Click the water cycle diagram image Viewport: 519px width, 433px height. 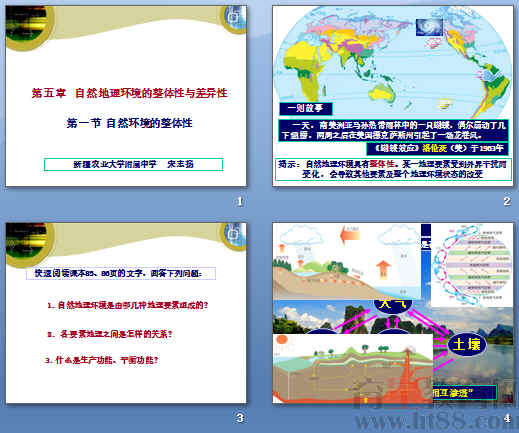(347, 261)
